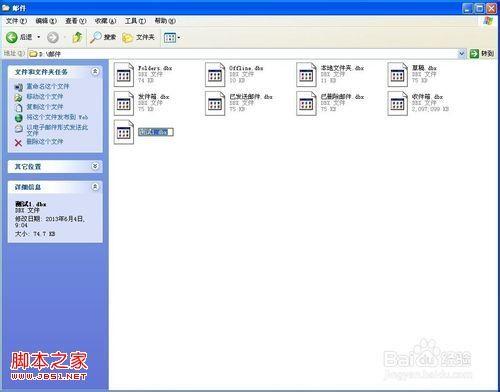Screen dimensions: 500x392
Task: Click the 其它位置 panel header text
Action: 28,166
